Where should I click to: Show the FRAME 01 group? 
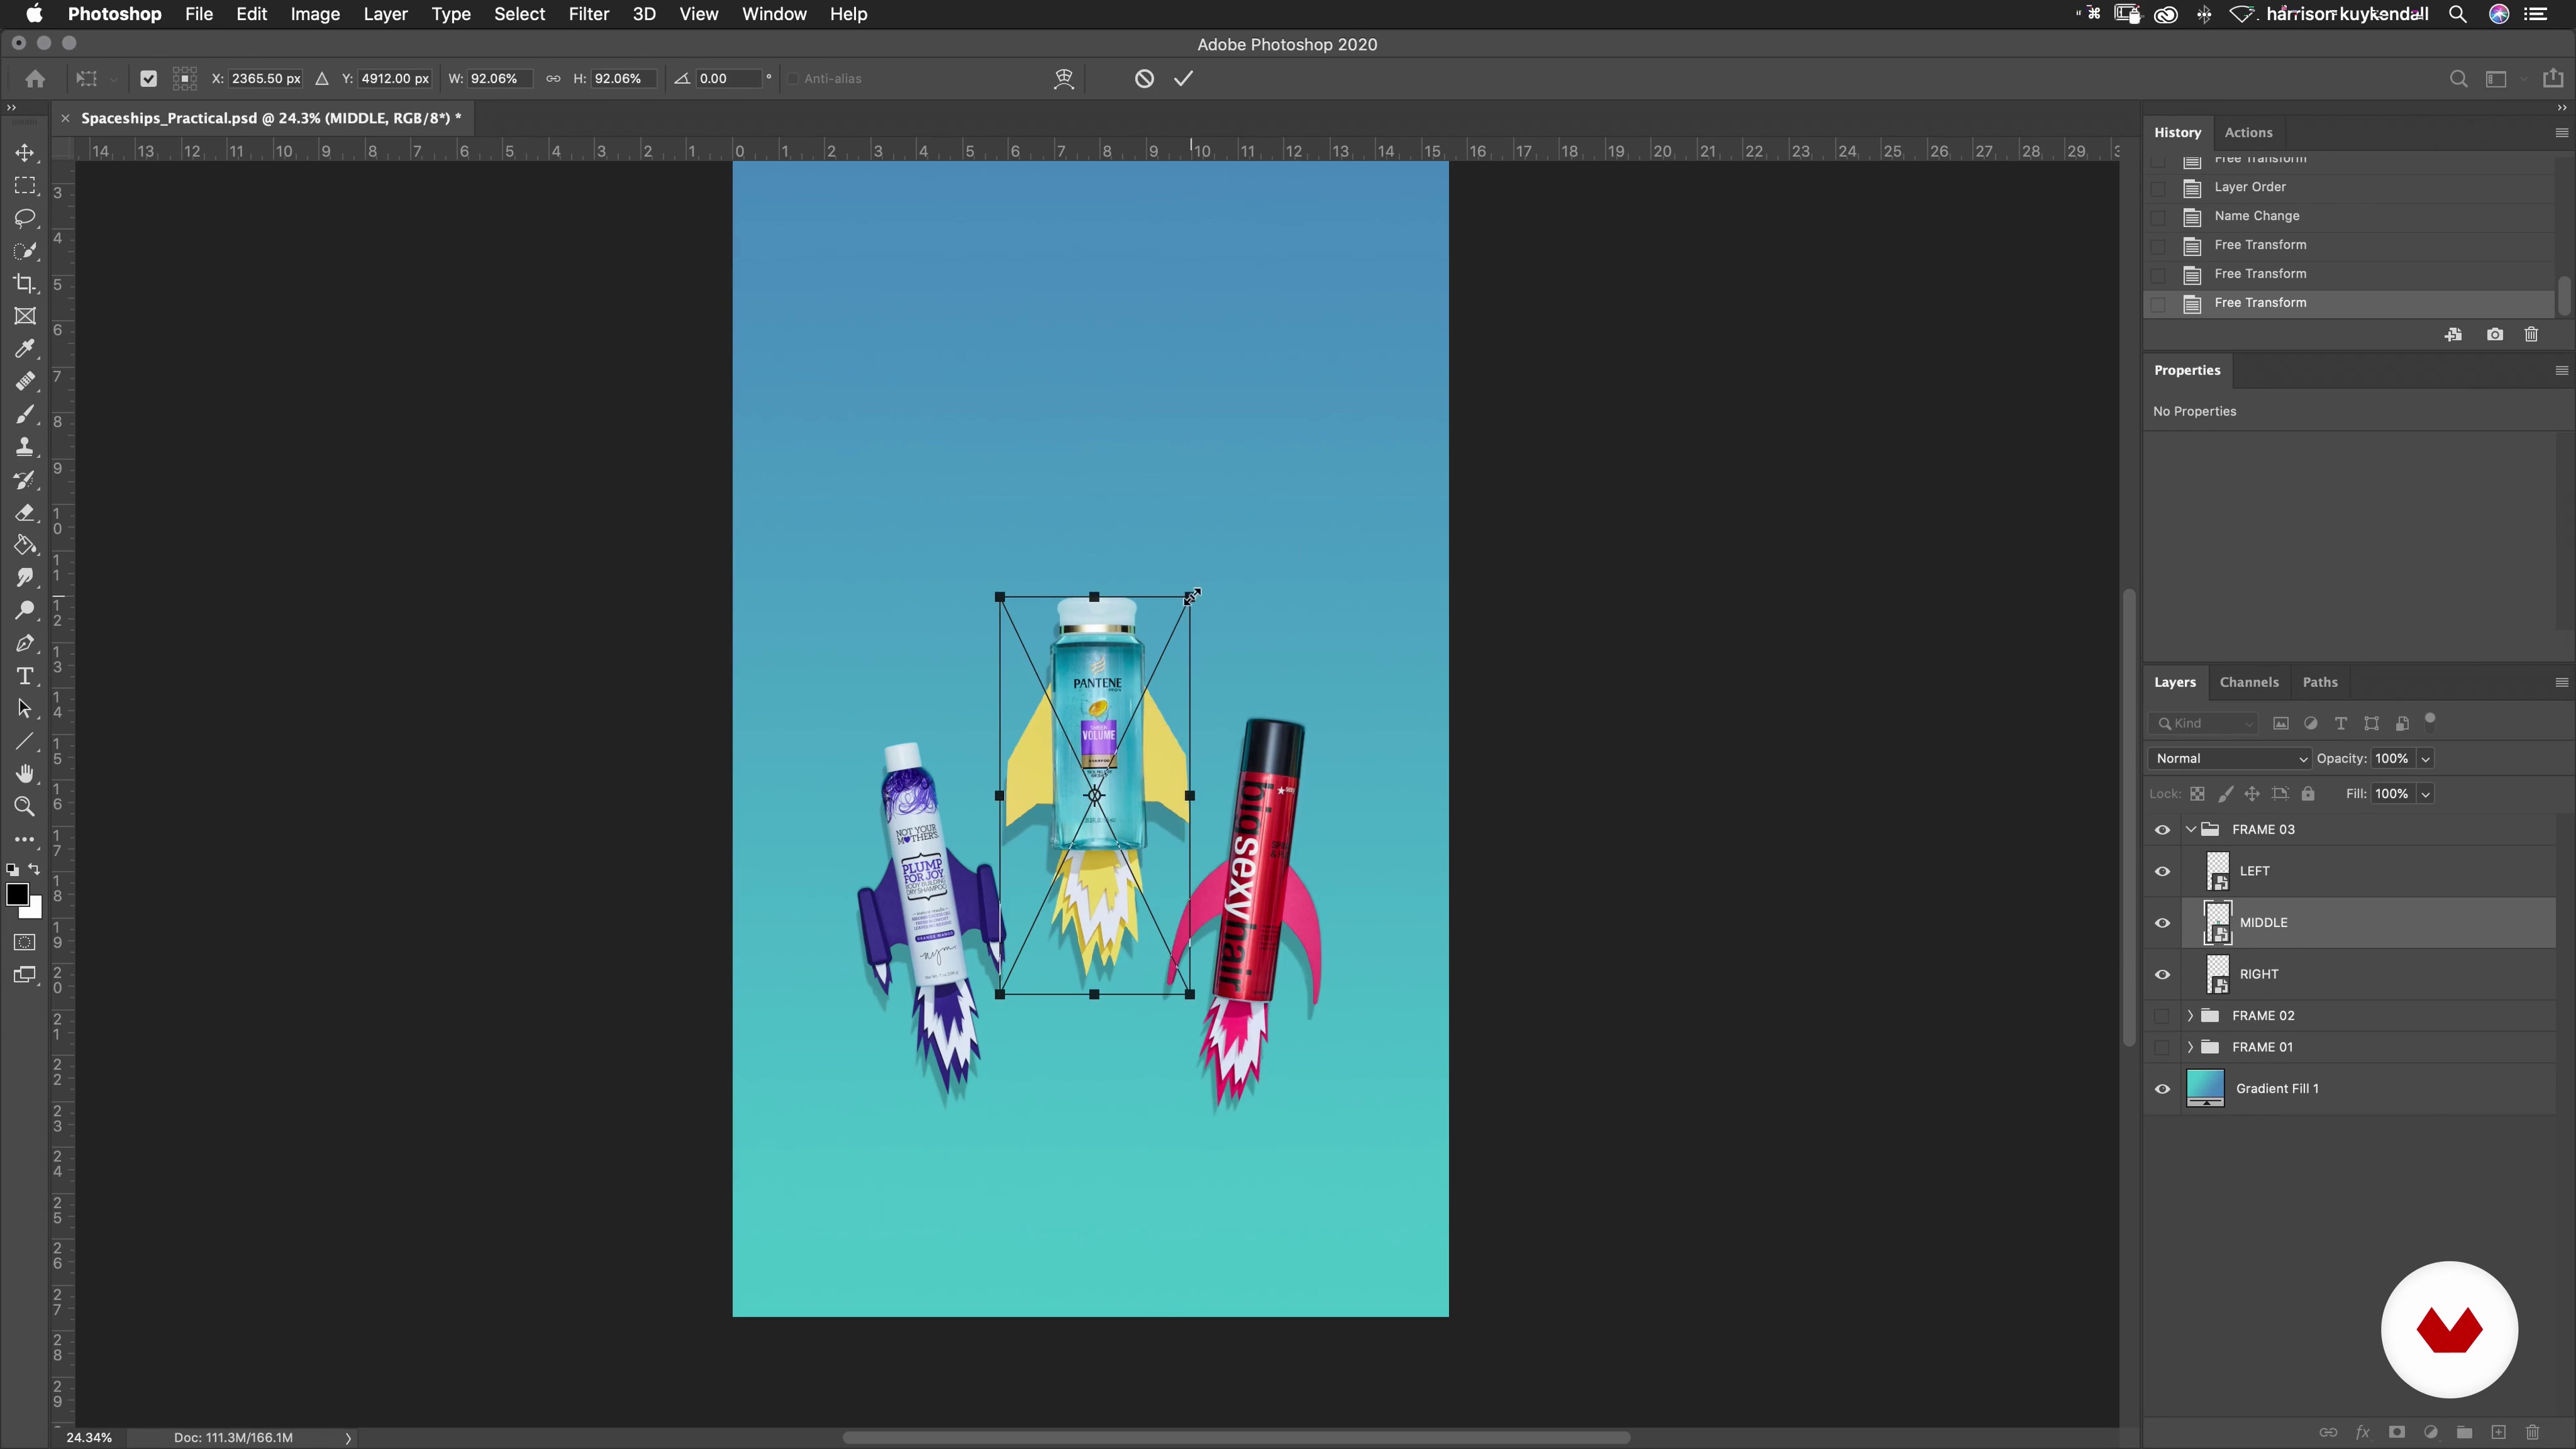(2162, 1047)
